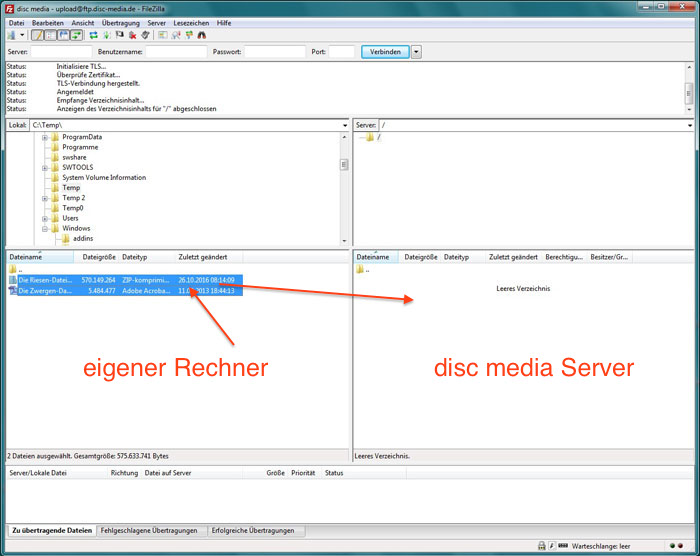Toggle the remote directory tree view
Viewport: 700px width, 556px height.
tap(63, 35)
